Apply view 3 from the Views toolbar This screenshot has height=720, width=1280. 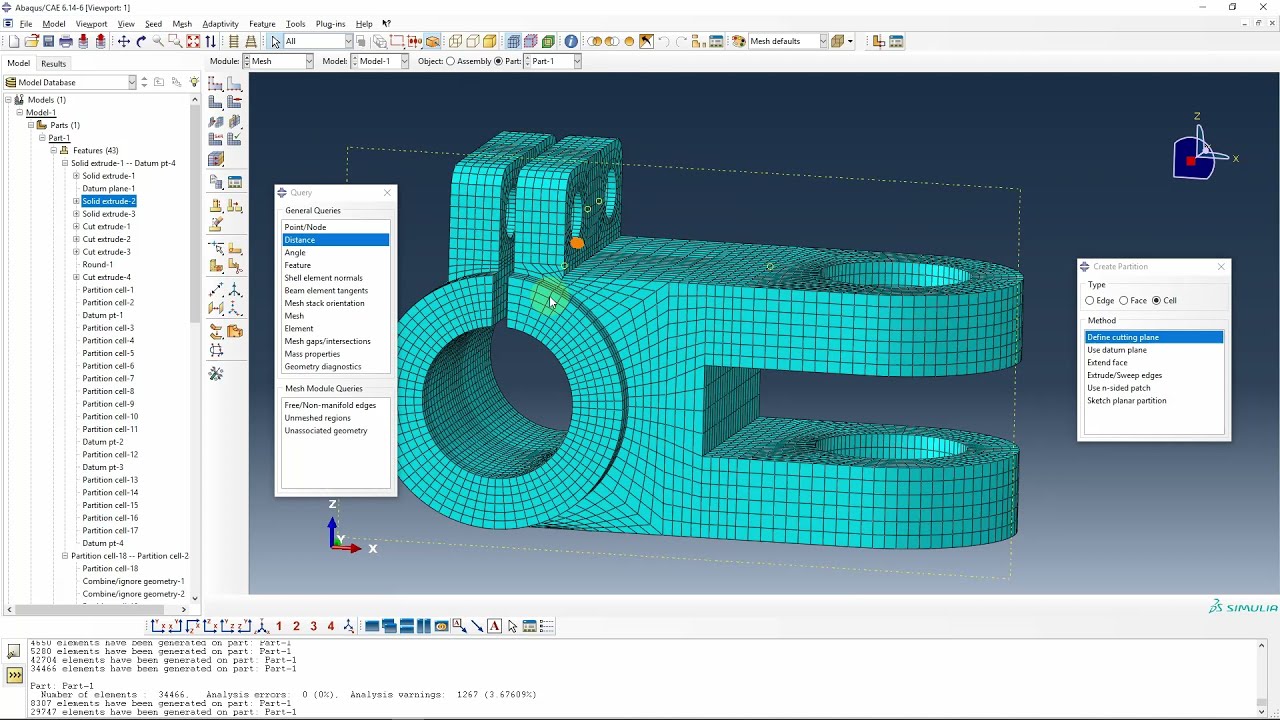[313, 626]
